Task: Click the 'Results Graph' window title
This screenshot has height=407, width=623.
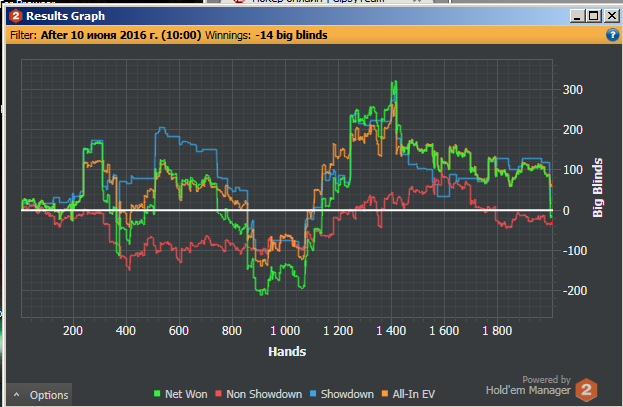Action: coord(66,16)
